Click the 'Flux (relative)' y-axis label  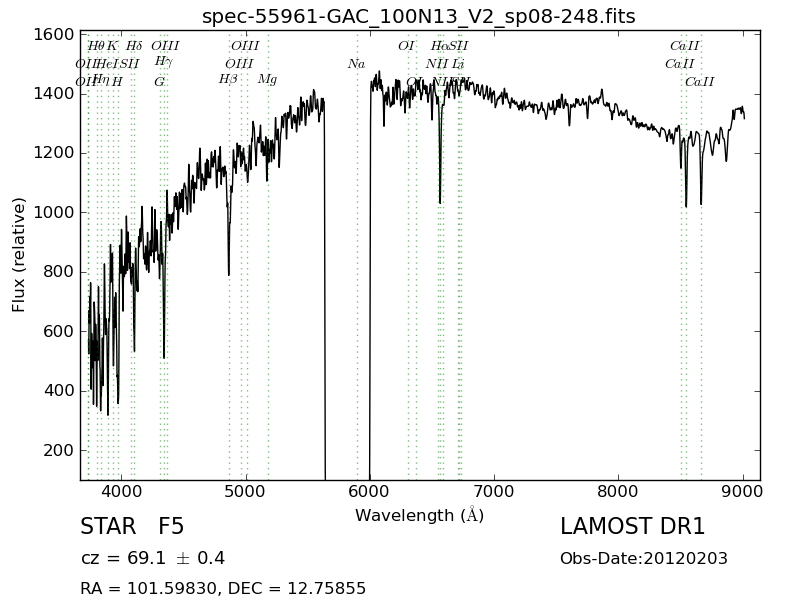[x=18, y=255]
